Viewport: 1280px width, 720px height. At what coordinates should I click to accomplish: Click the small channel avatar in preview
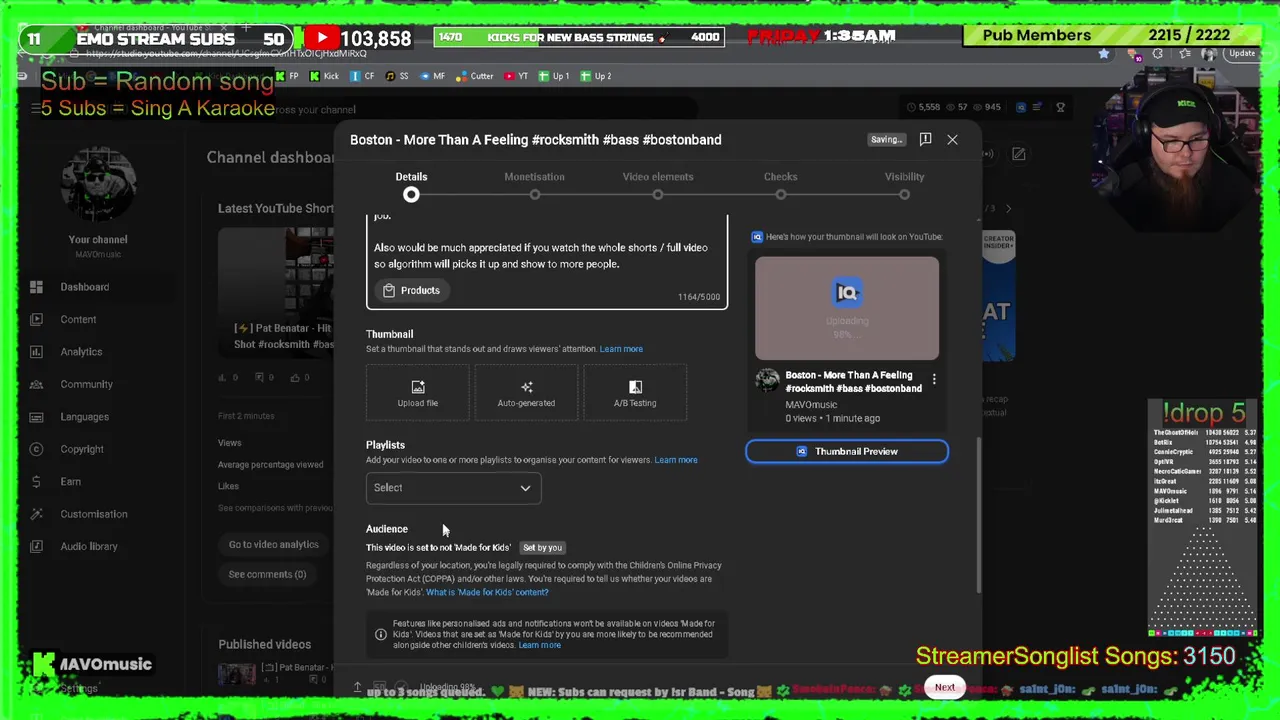pos(767,380)
